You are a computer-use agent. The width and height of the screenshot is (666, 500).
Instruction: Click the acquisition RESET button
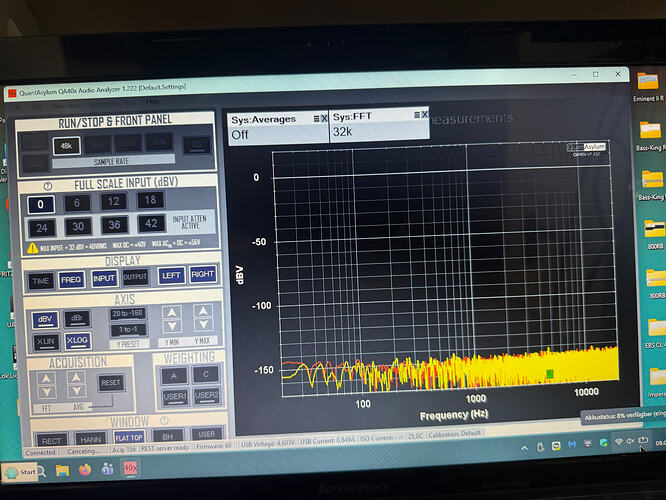pos(111,383)
